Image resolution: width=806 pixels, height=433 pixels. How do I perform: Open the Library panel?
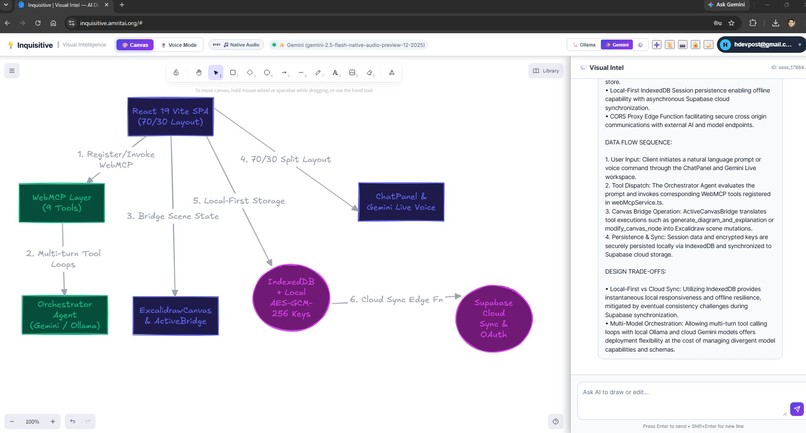pos(545,71)
